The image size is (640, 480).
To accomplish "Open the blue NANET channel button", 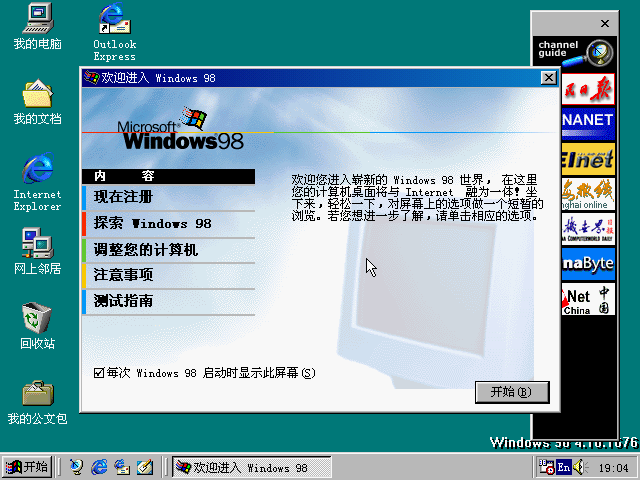I will [x=588, y=124].
